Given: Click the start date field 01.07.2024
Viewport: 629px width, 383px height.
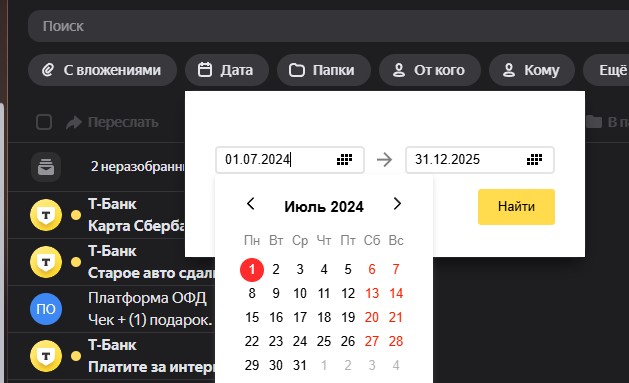Looking at the screenshot, I should (x=290, y=160).
